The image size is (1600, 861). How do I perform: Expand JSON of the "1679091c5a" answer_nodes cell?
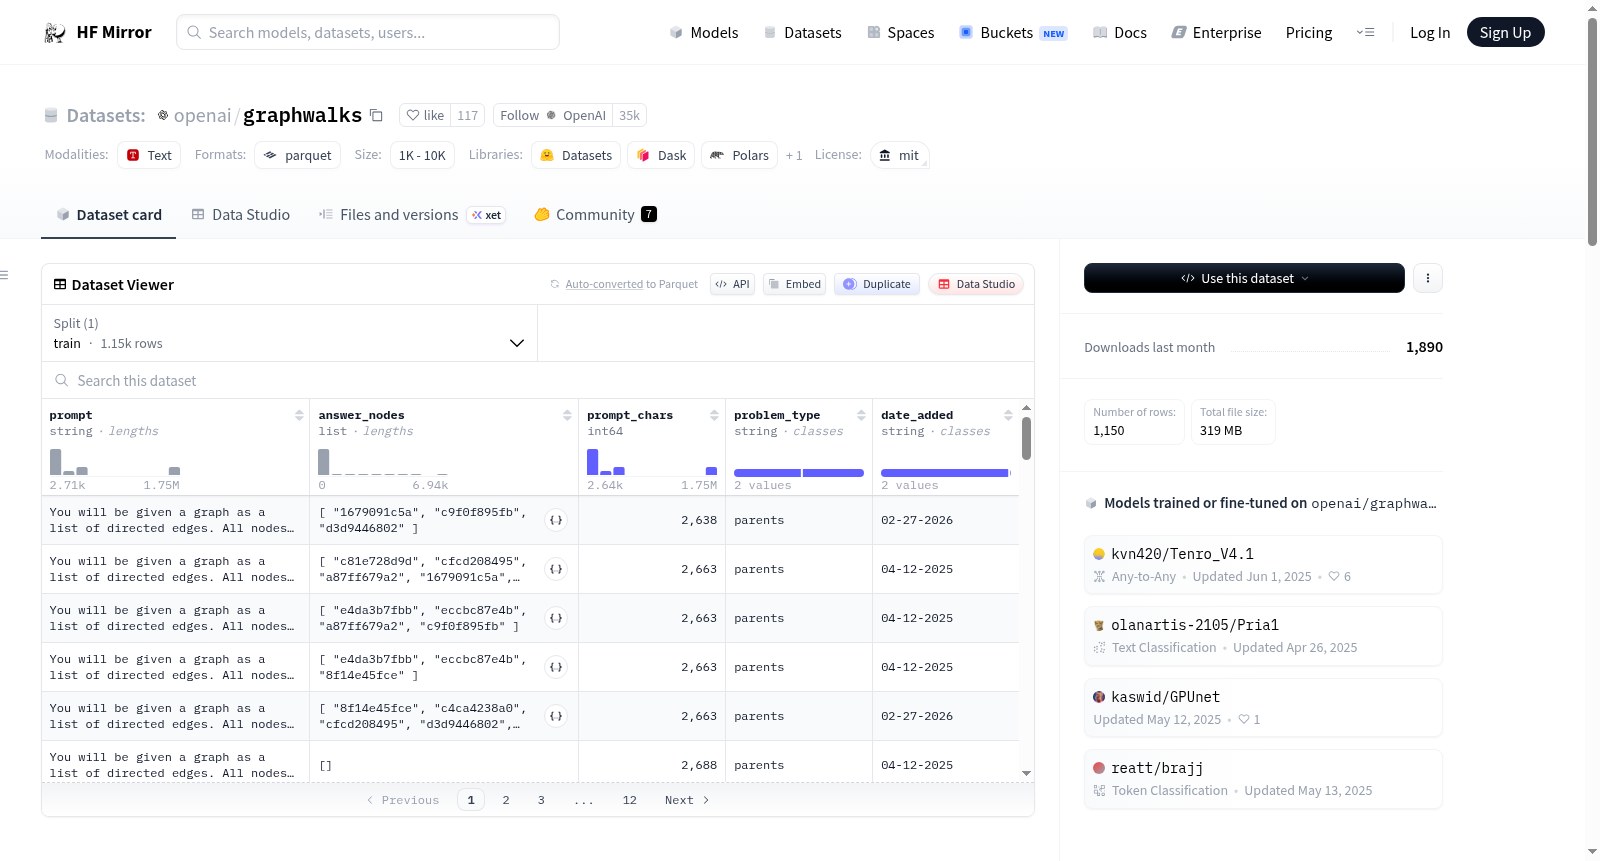pyautogui.click(x=556, y=520)
